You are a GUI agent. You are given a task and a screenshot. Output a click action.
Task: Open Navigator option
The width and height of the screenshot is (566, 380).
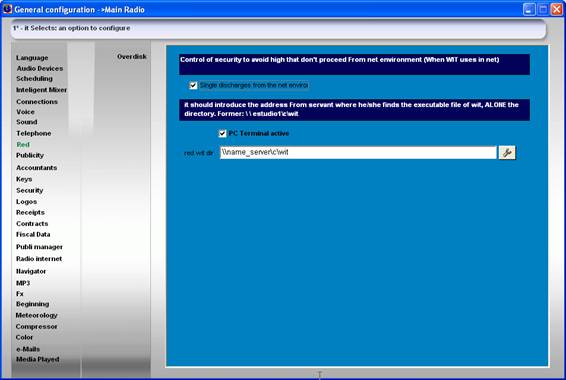tap(31, 271)
